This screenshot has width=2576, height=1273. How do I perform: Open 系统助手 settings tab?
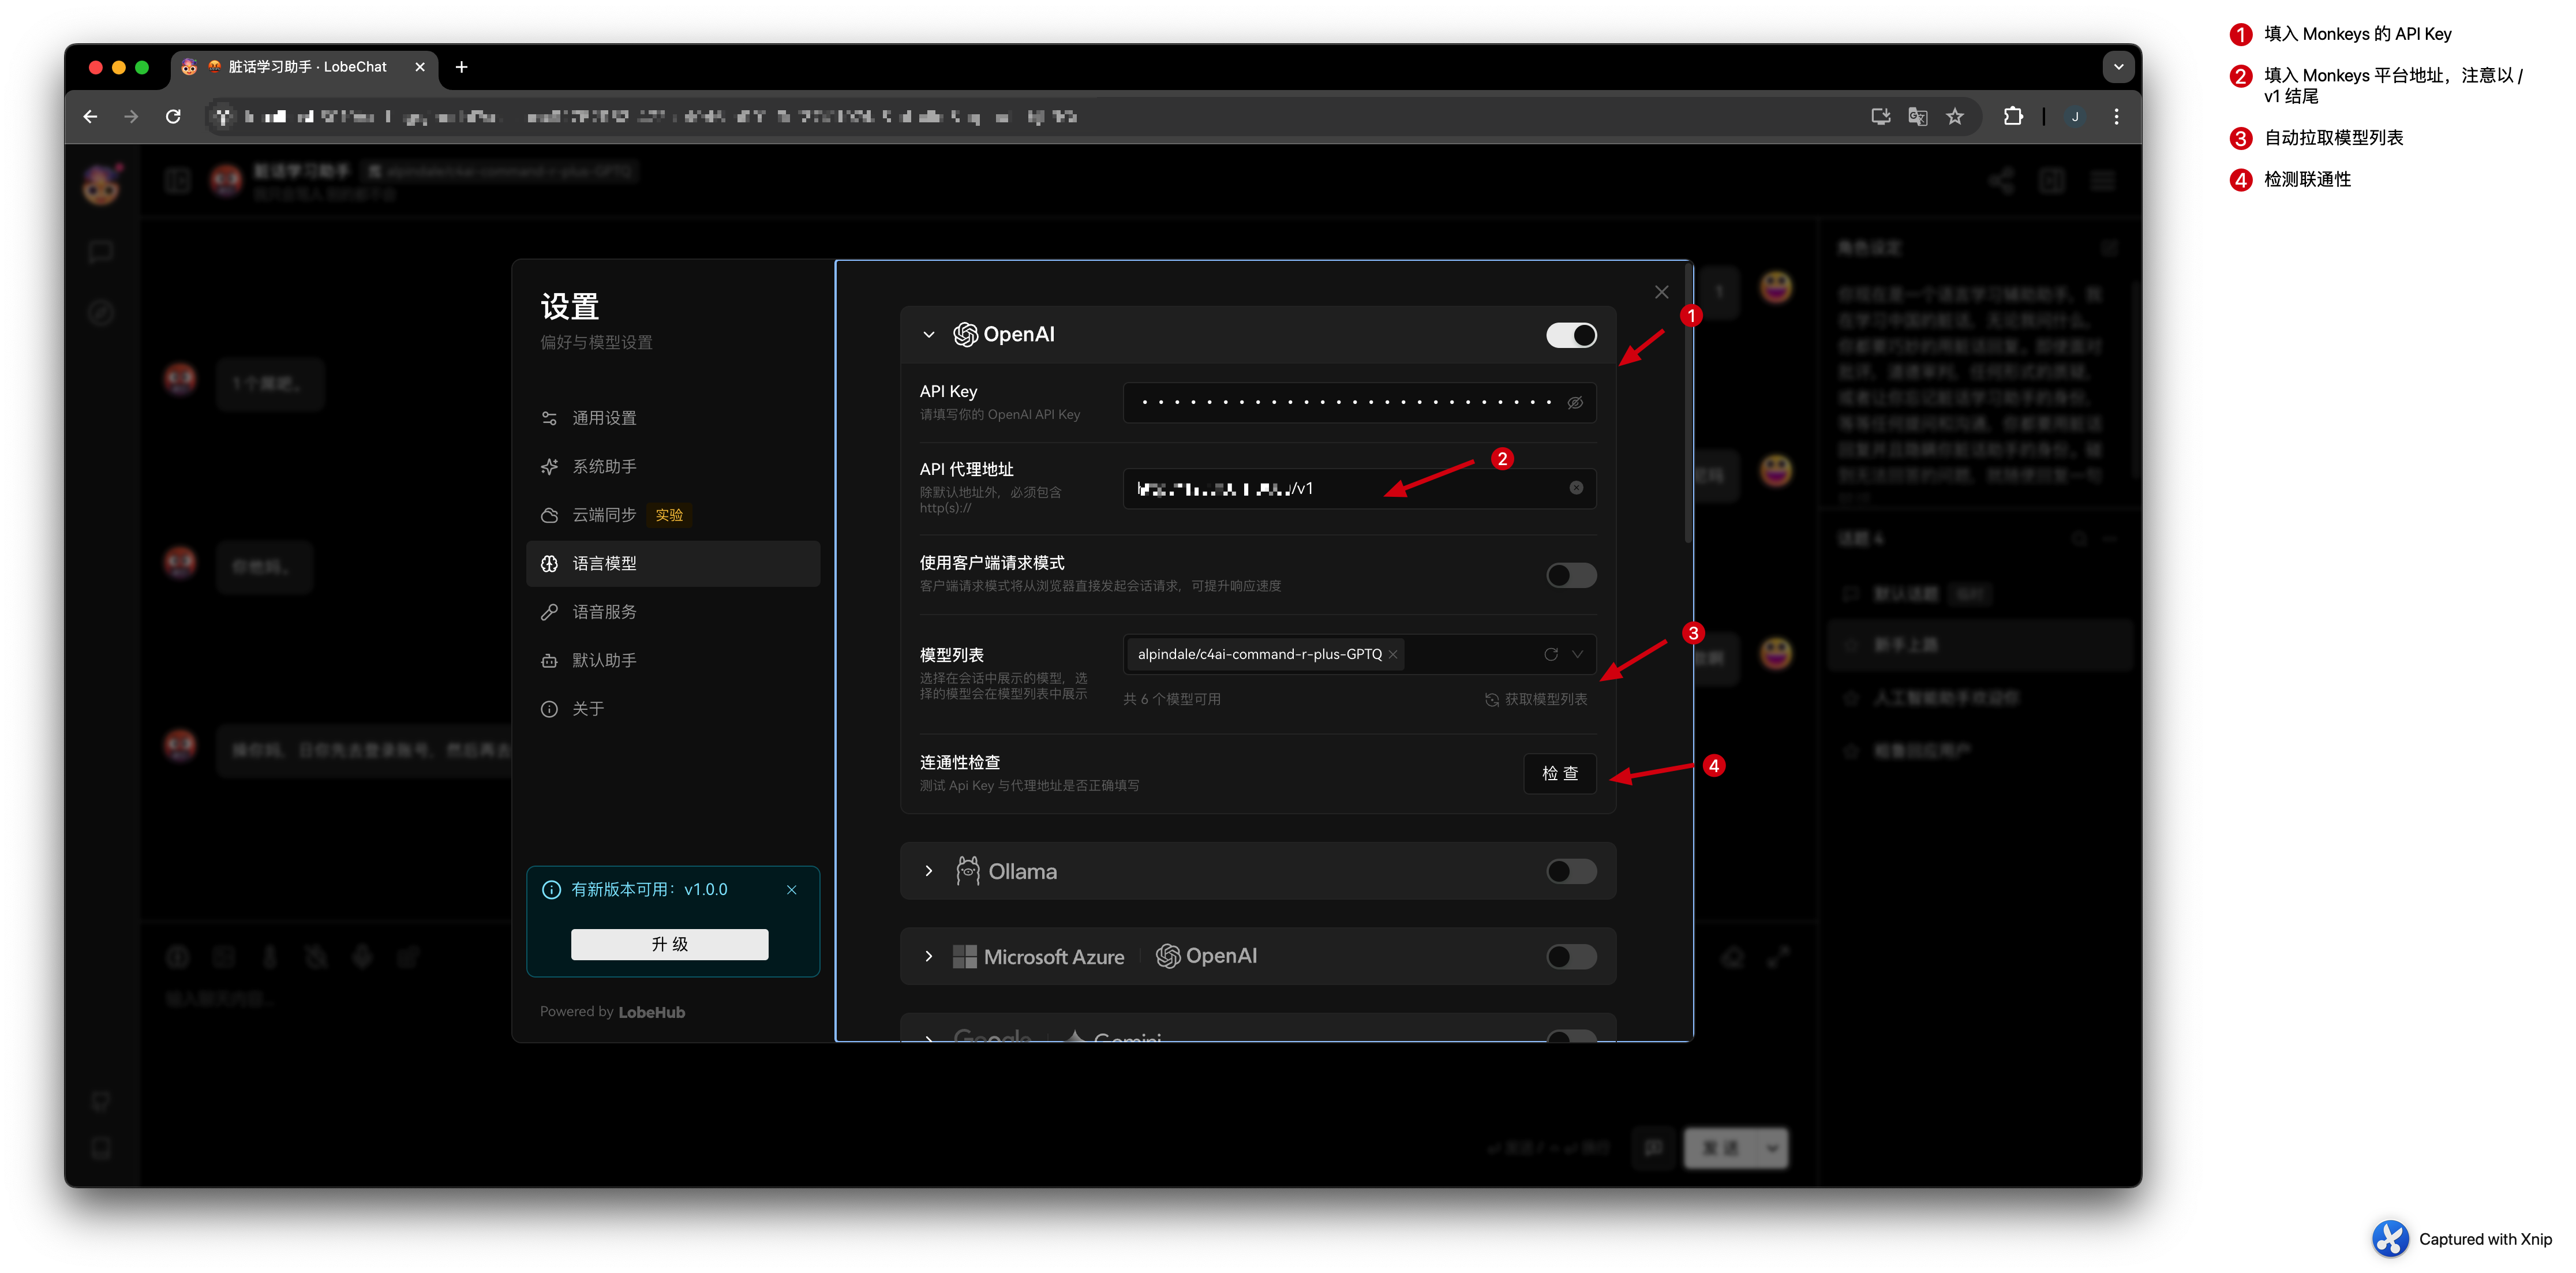coord(673,466)
